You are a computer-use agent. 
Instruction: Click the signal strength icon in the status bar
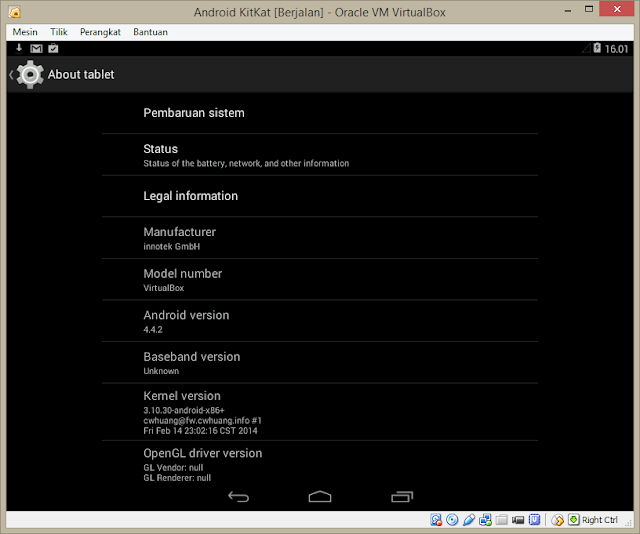pos(587,49)
